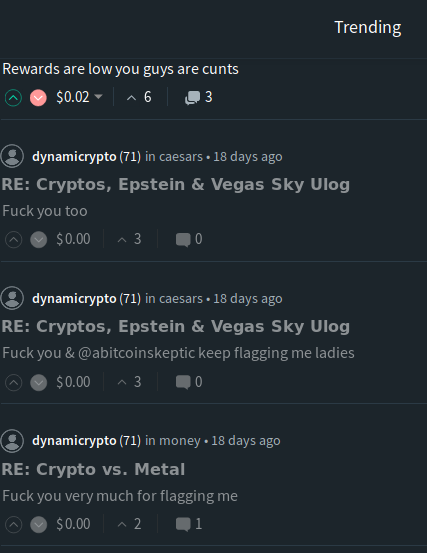Upvote the 'Rewards are low' post
The width and height of the screenshot is (427, 553).
(13, 98)
